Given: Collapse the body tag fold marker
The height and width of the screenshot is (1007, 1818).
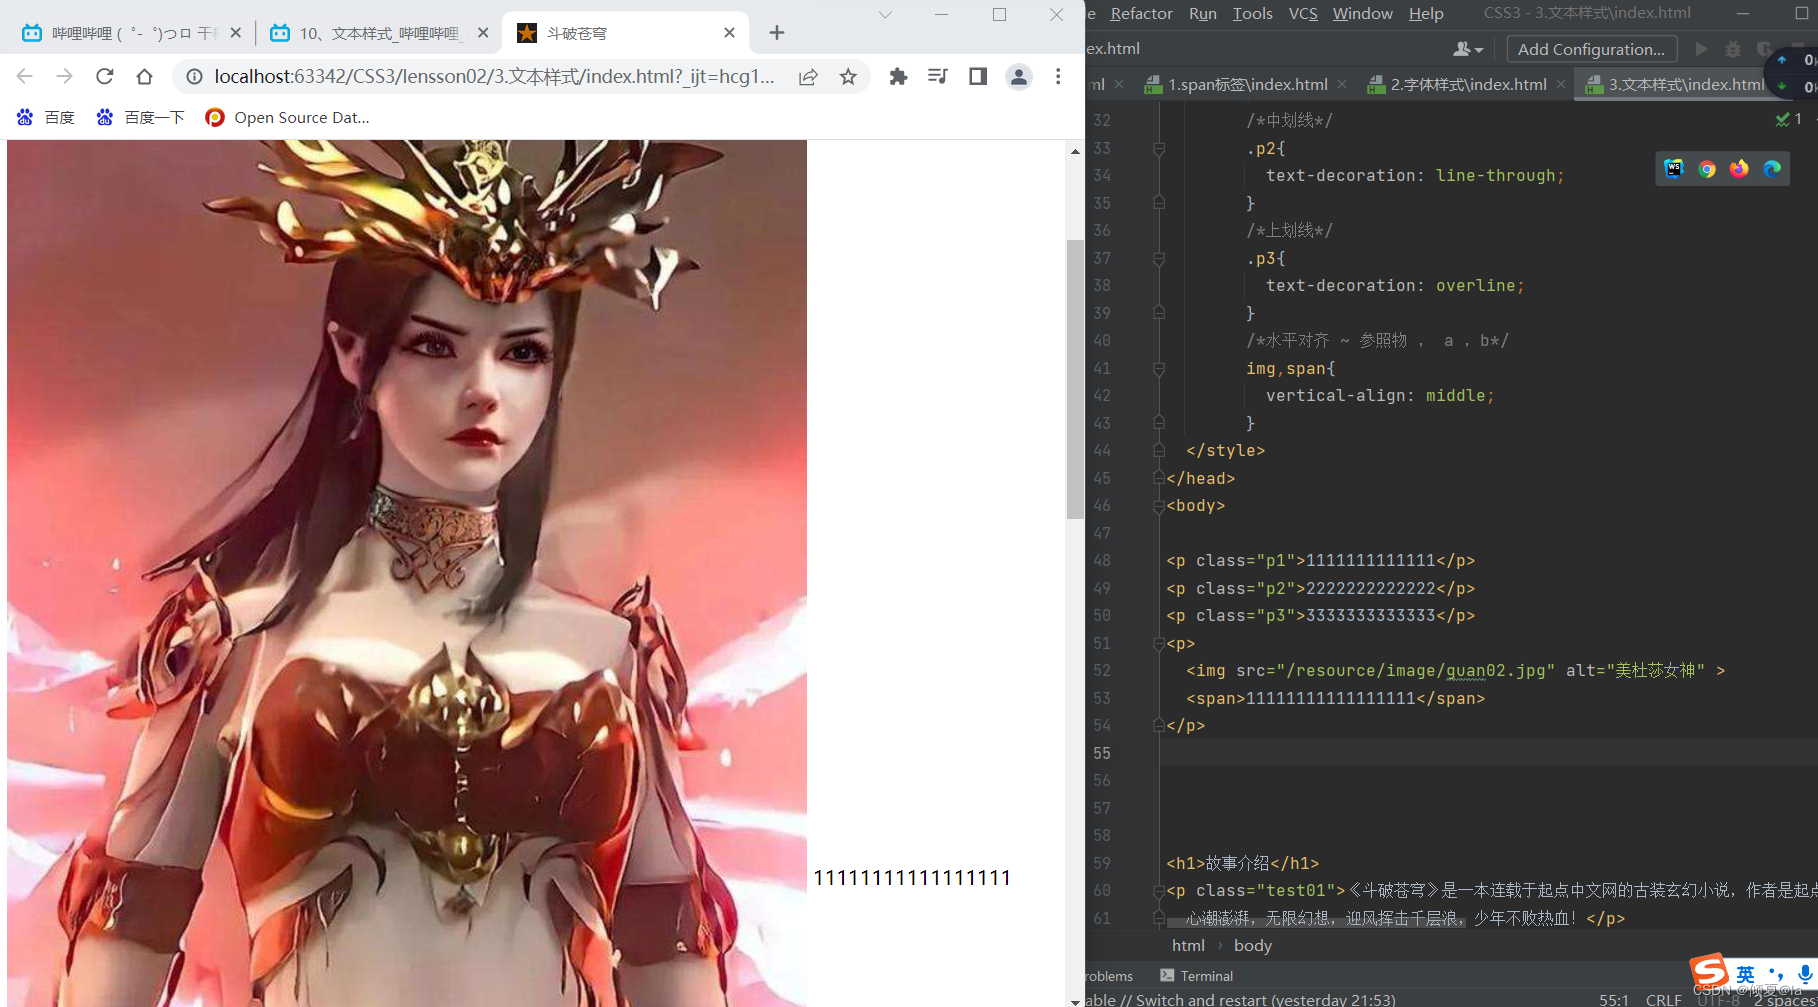Looking at the screenshot, I should [x=1159, y=506].
